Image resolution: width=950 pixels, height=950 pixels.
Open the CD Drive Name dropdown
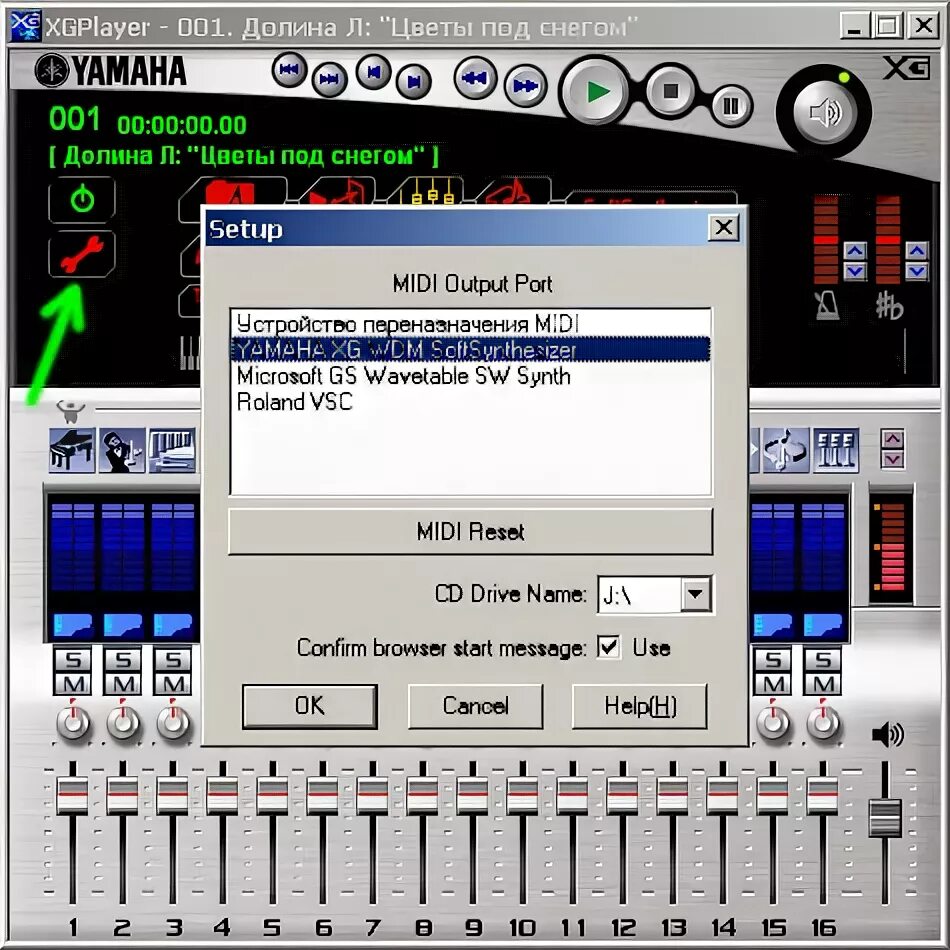pos(695,594)
